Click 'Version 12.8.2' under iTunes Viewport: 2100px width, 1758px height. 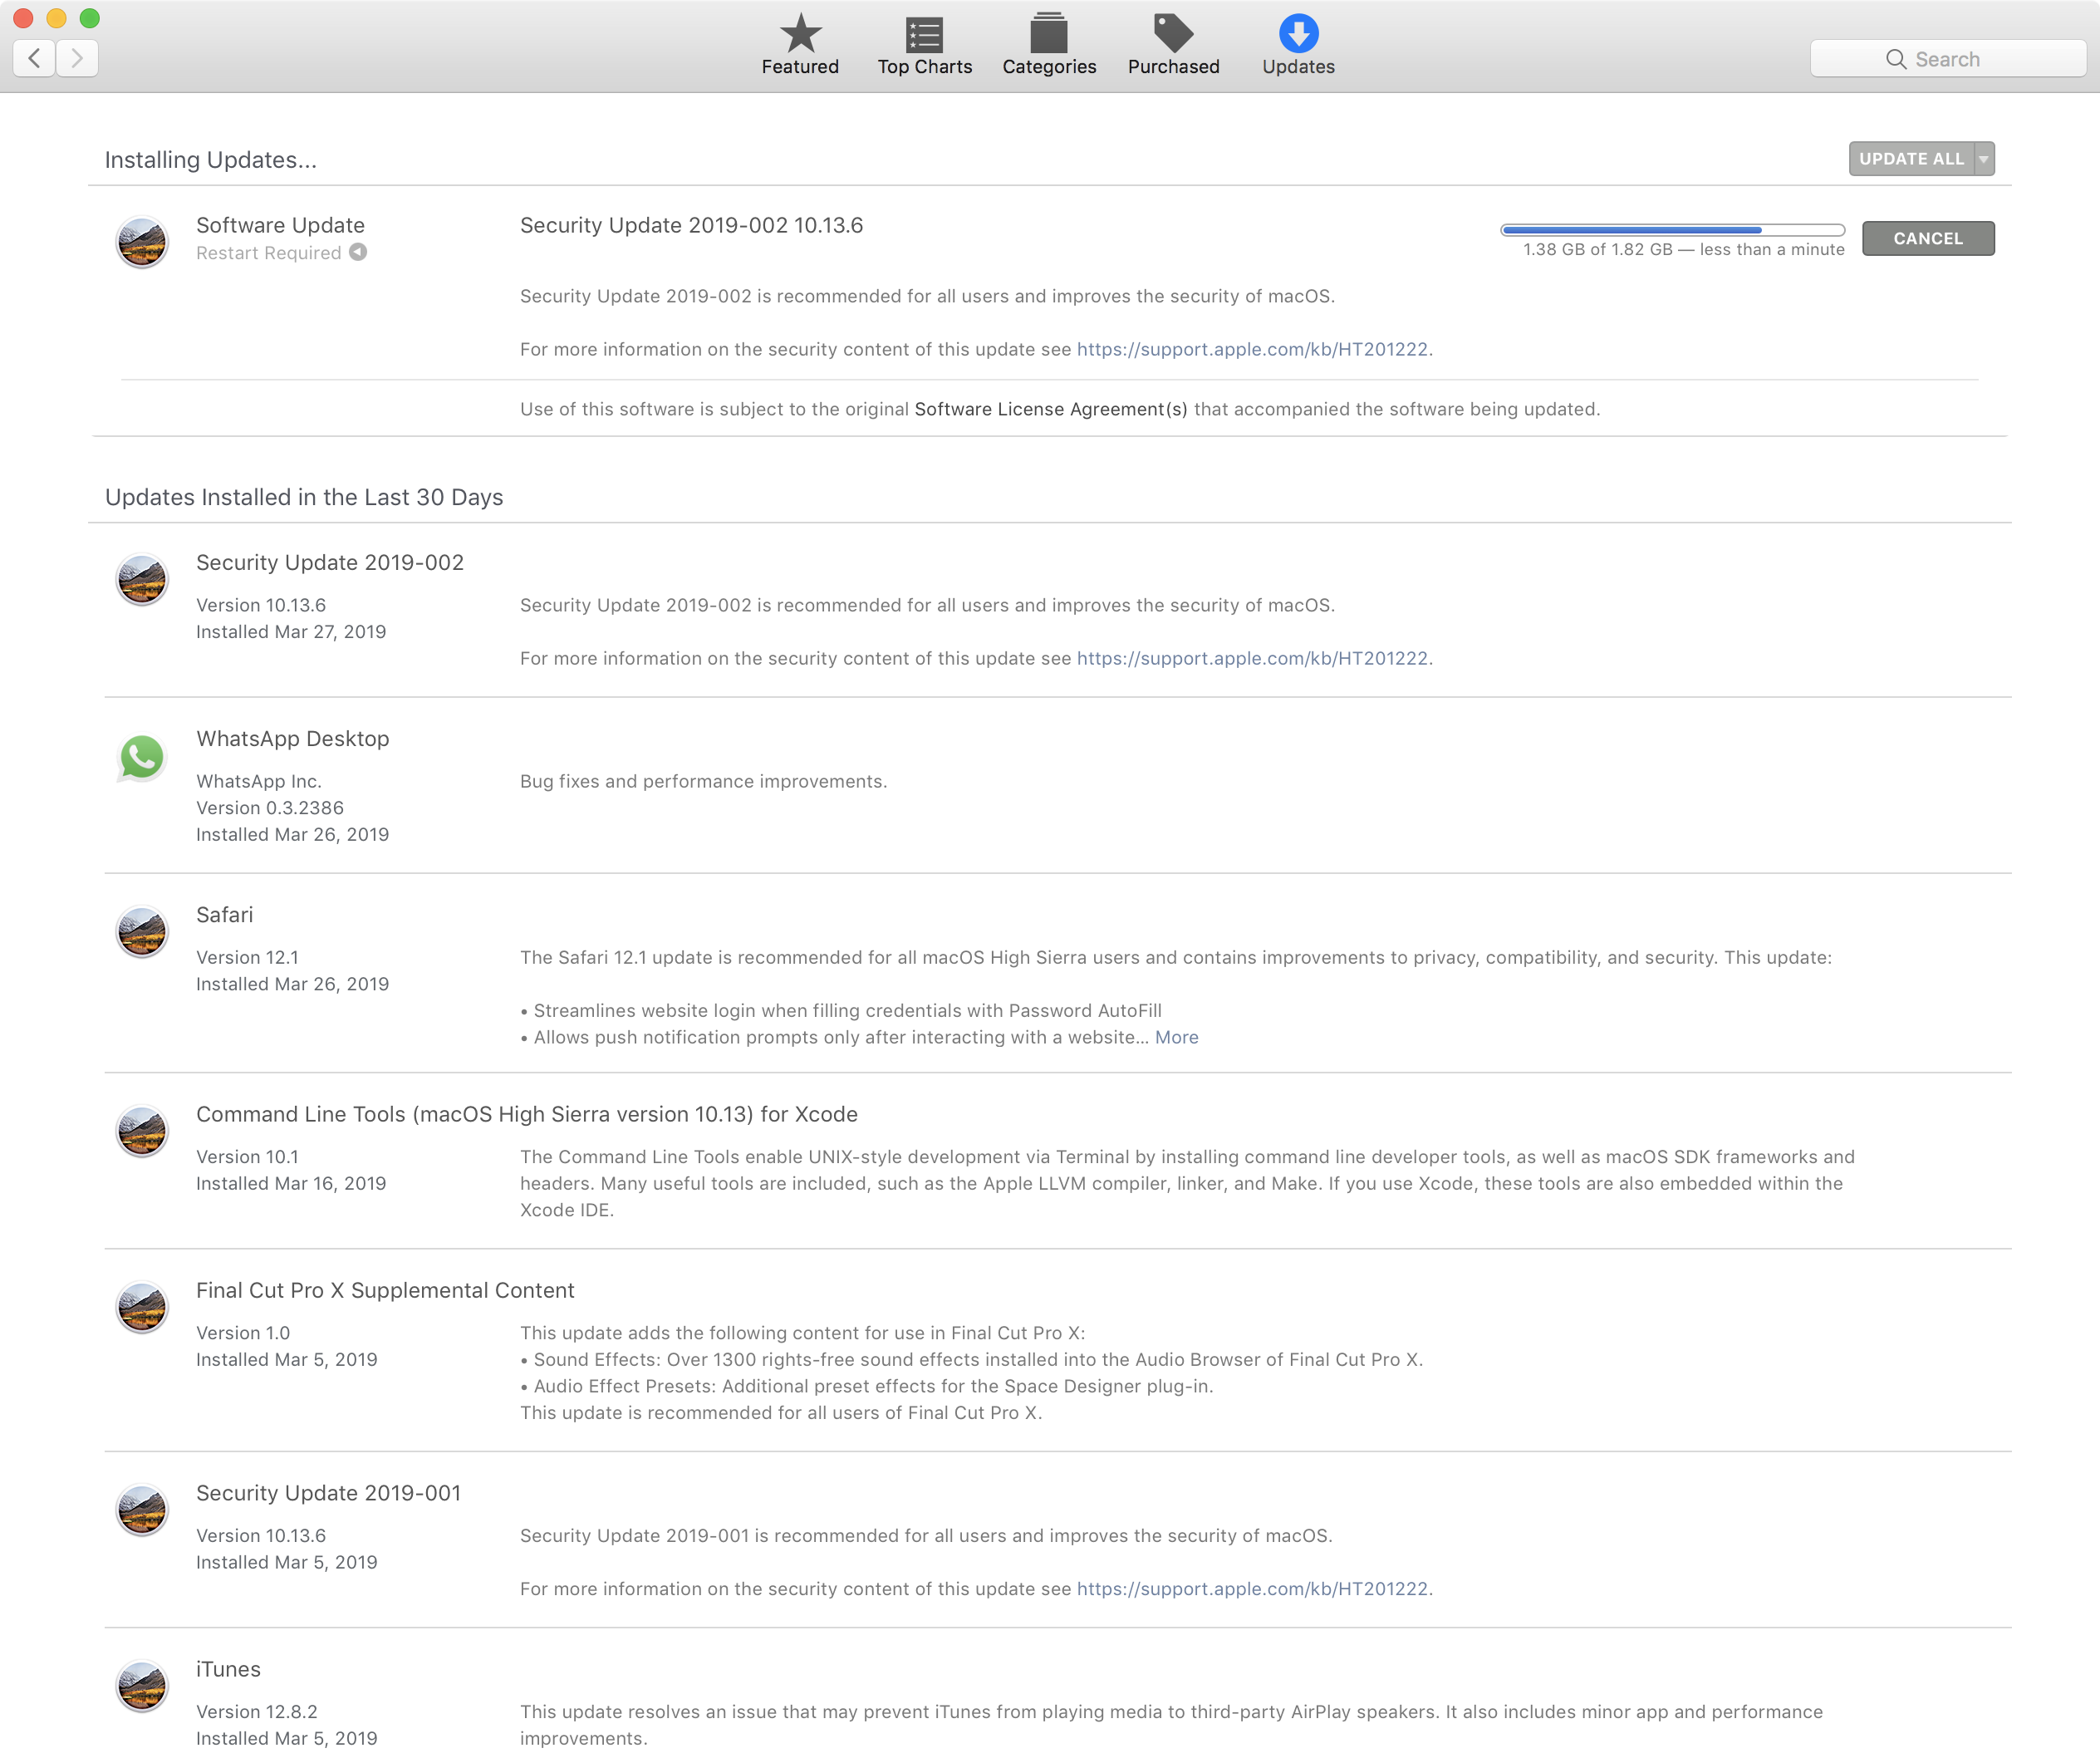pyautogui.click(x=257, y=1712)
